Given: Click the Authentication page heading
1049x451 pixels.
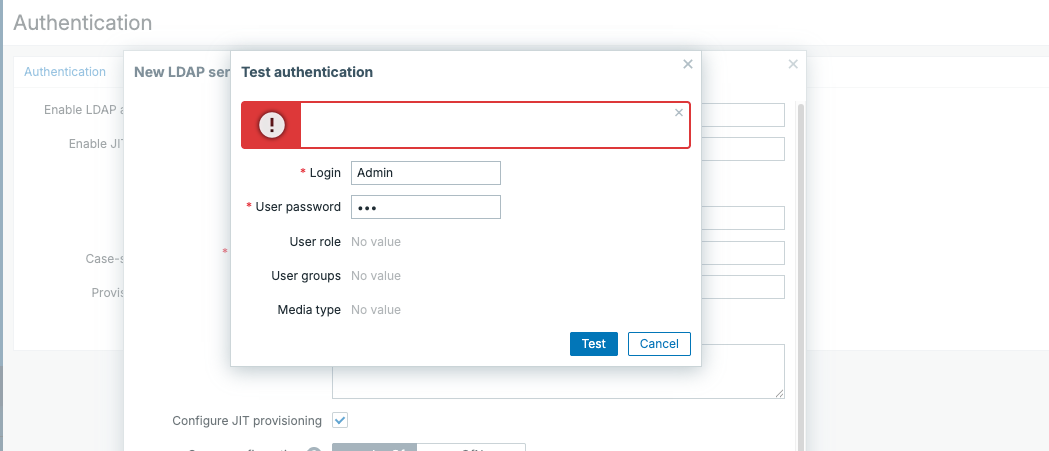Looking at the screenshot, I should pos(83,22).
